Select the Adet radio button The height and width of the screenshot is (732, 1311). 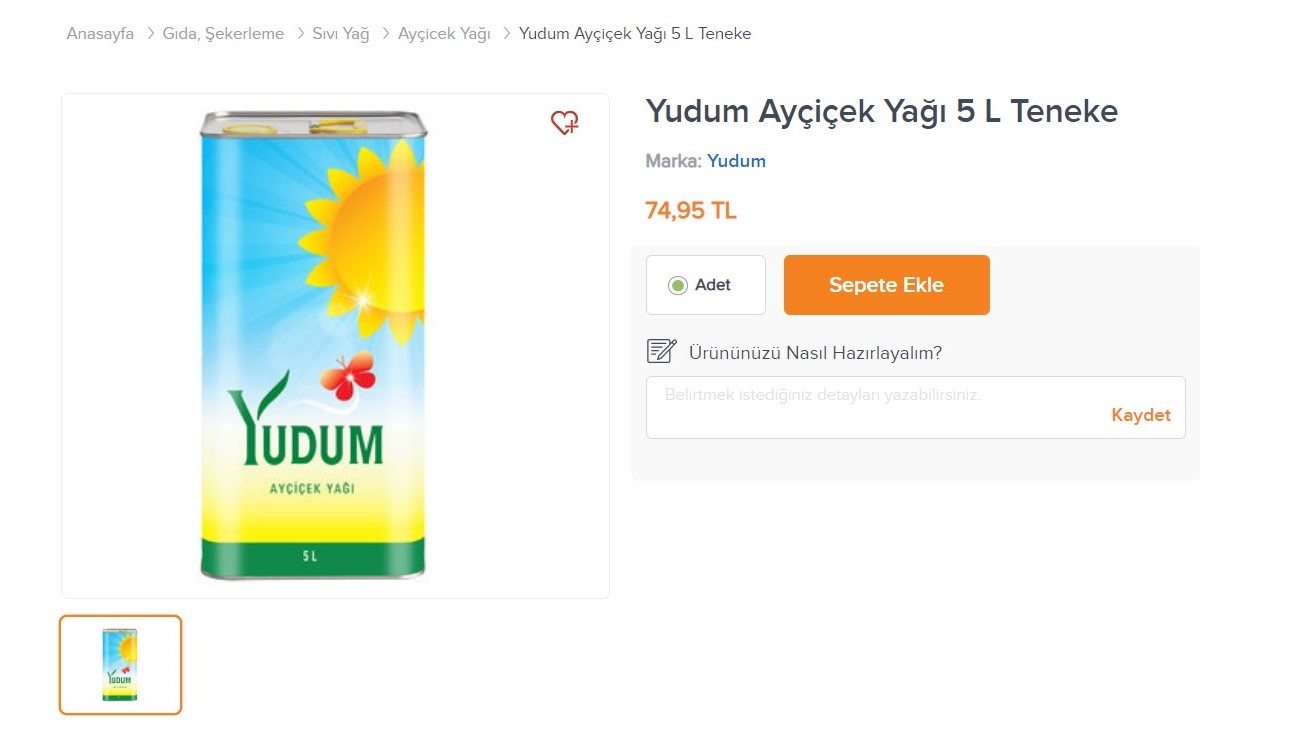[678, 285]
